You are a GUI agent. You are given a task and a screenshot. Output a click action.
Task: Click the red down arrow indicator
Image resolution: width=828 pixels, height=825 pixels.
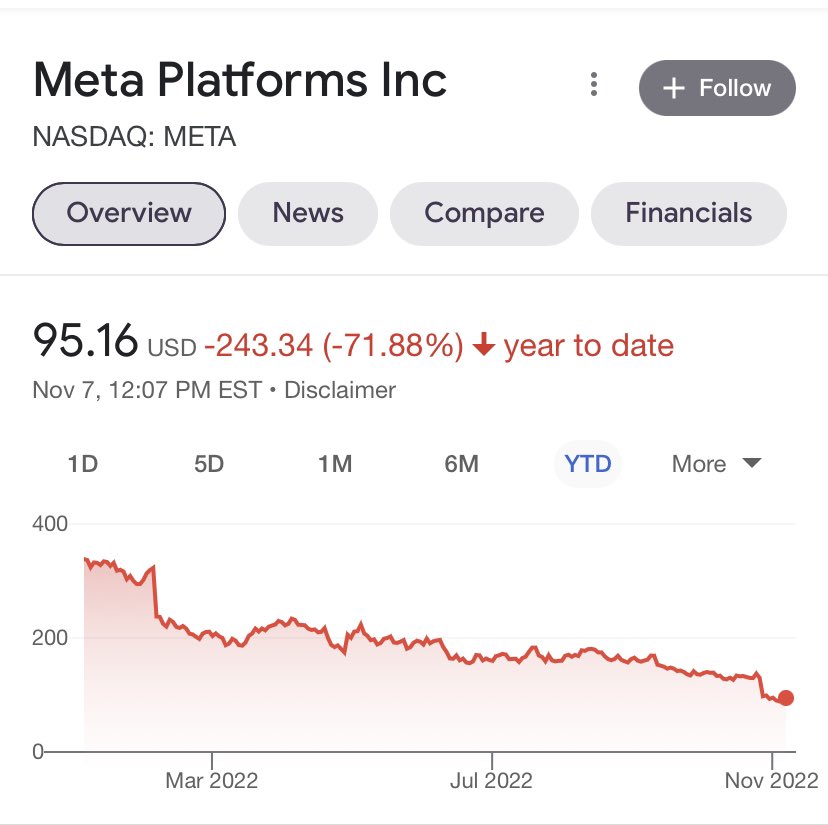484,346
